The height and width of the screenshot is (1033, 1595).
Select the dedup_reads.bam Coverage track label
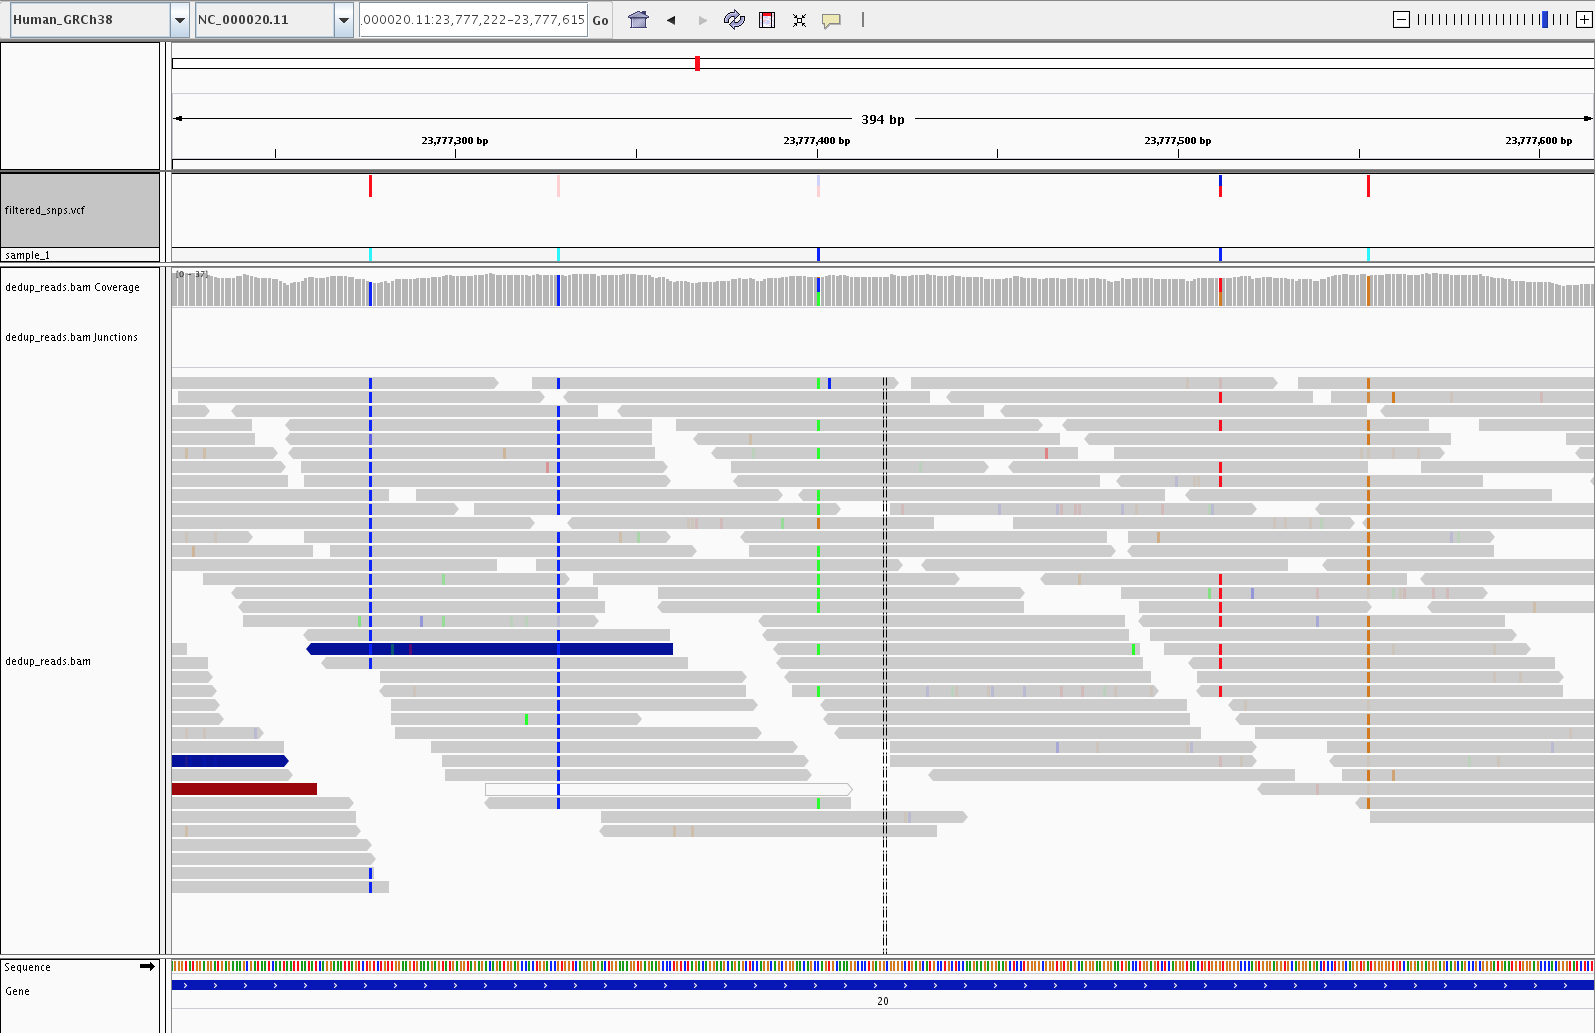(72, 287)
